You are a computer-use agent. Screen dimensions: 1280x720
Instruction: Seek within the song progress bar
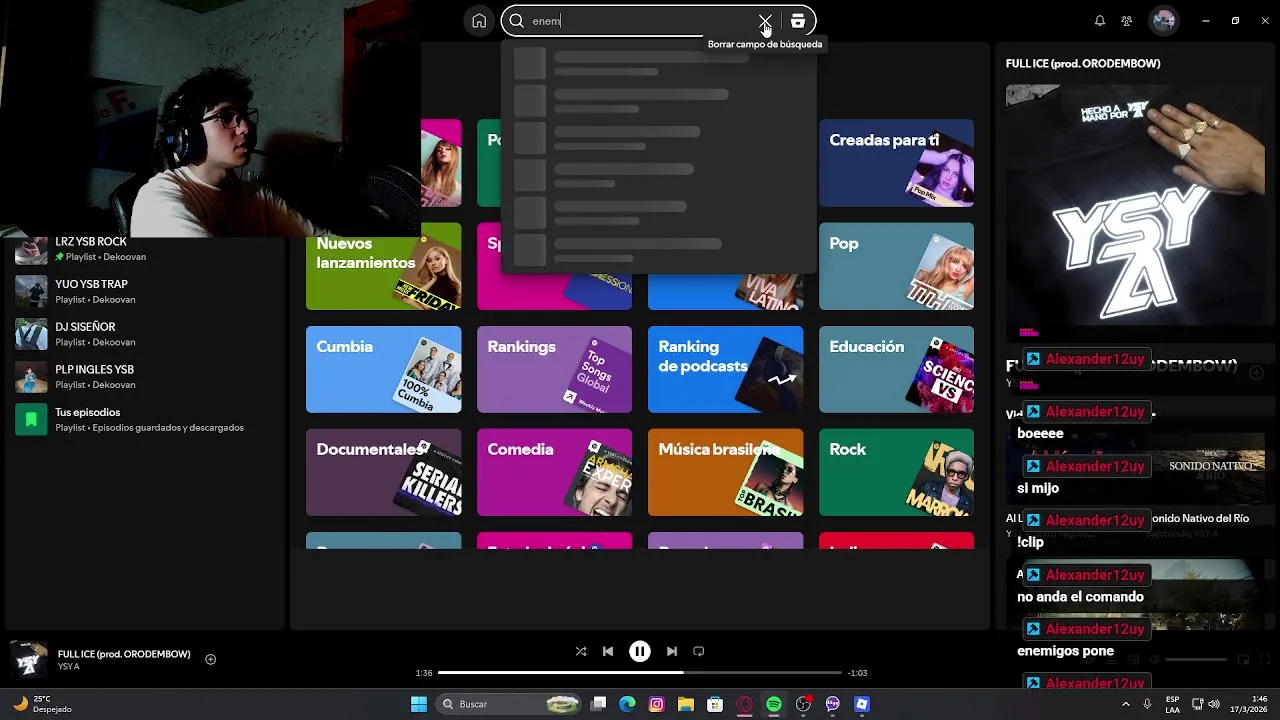pos(640,673)
